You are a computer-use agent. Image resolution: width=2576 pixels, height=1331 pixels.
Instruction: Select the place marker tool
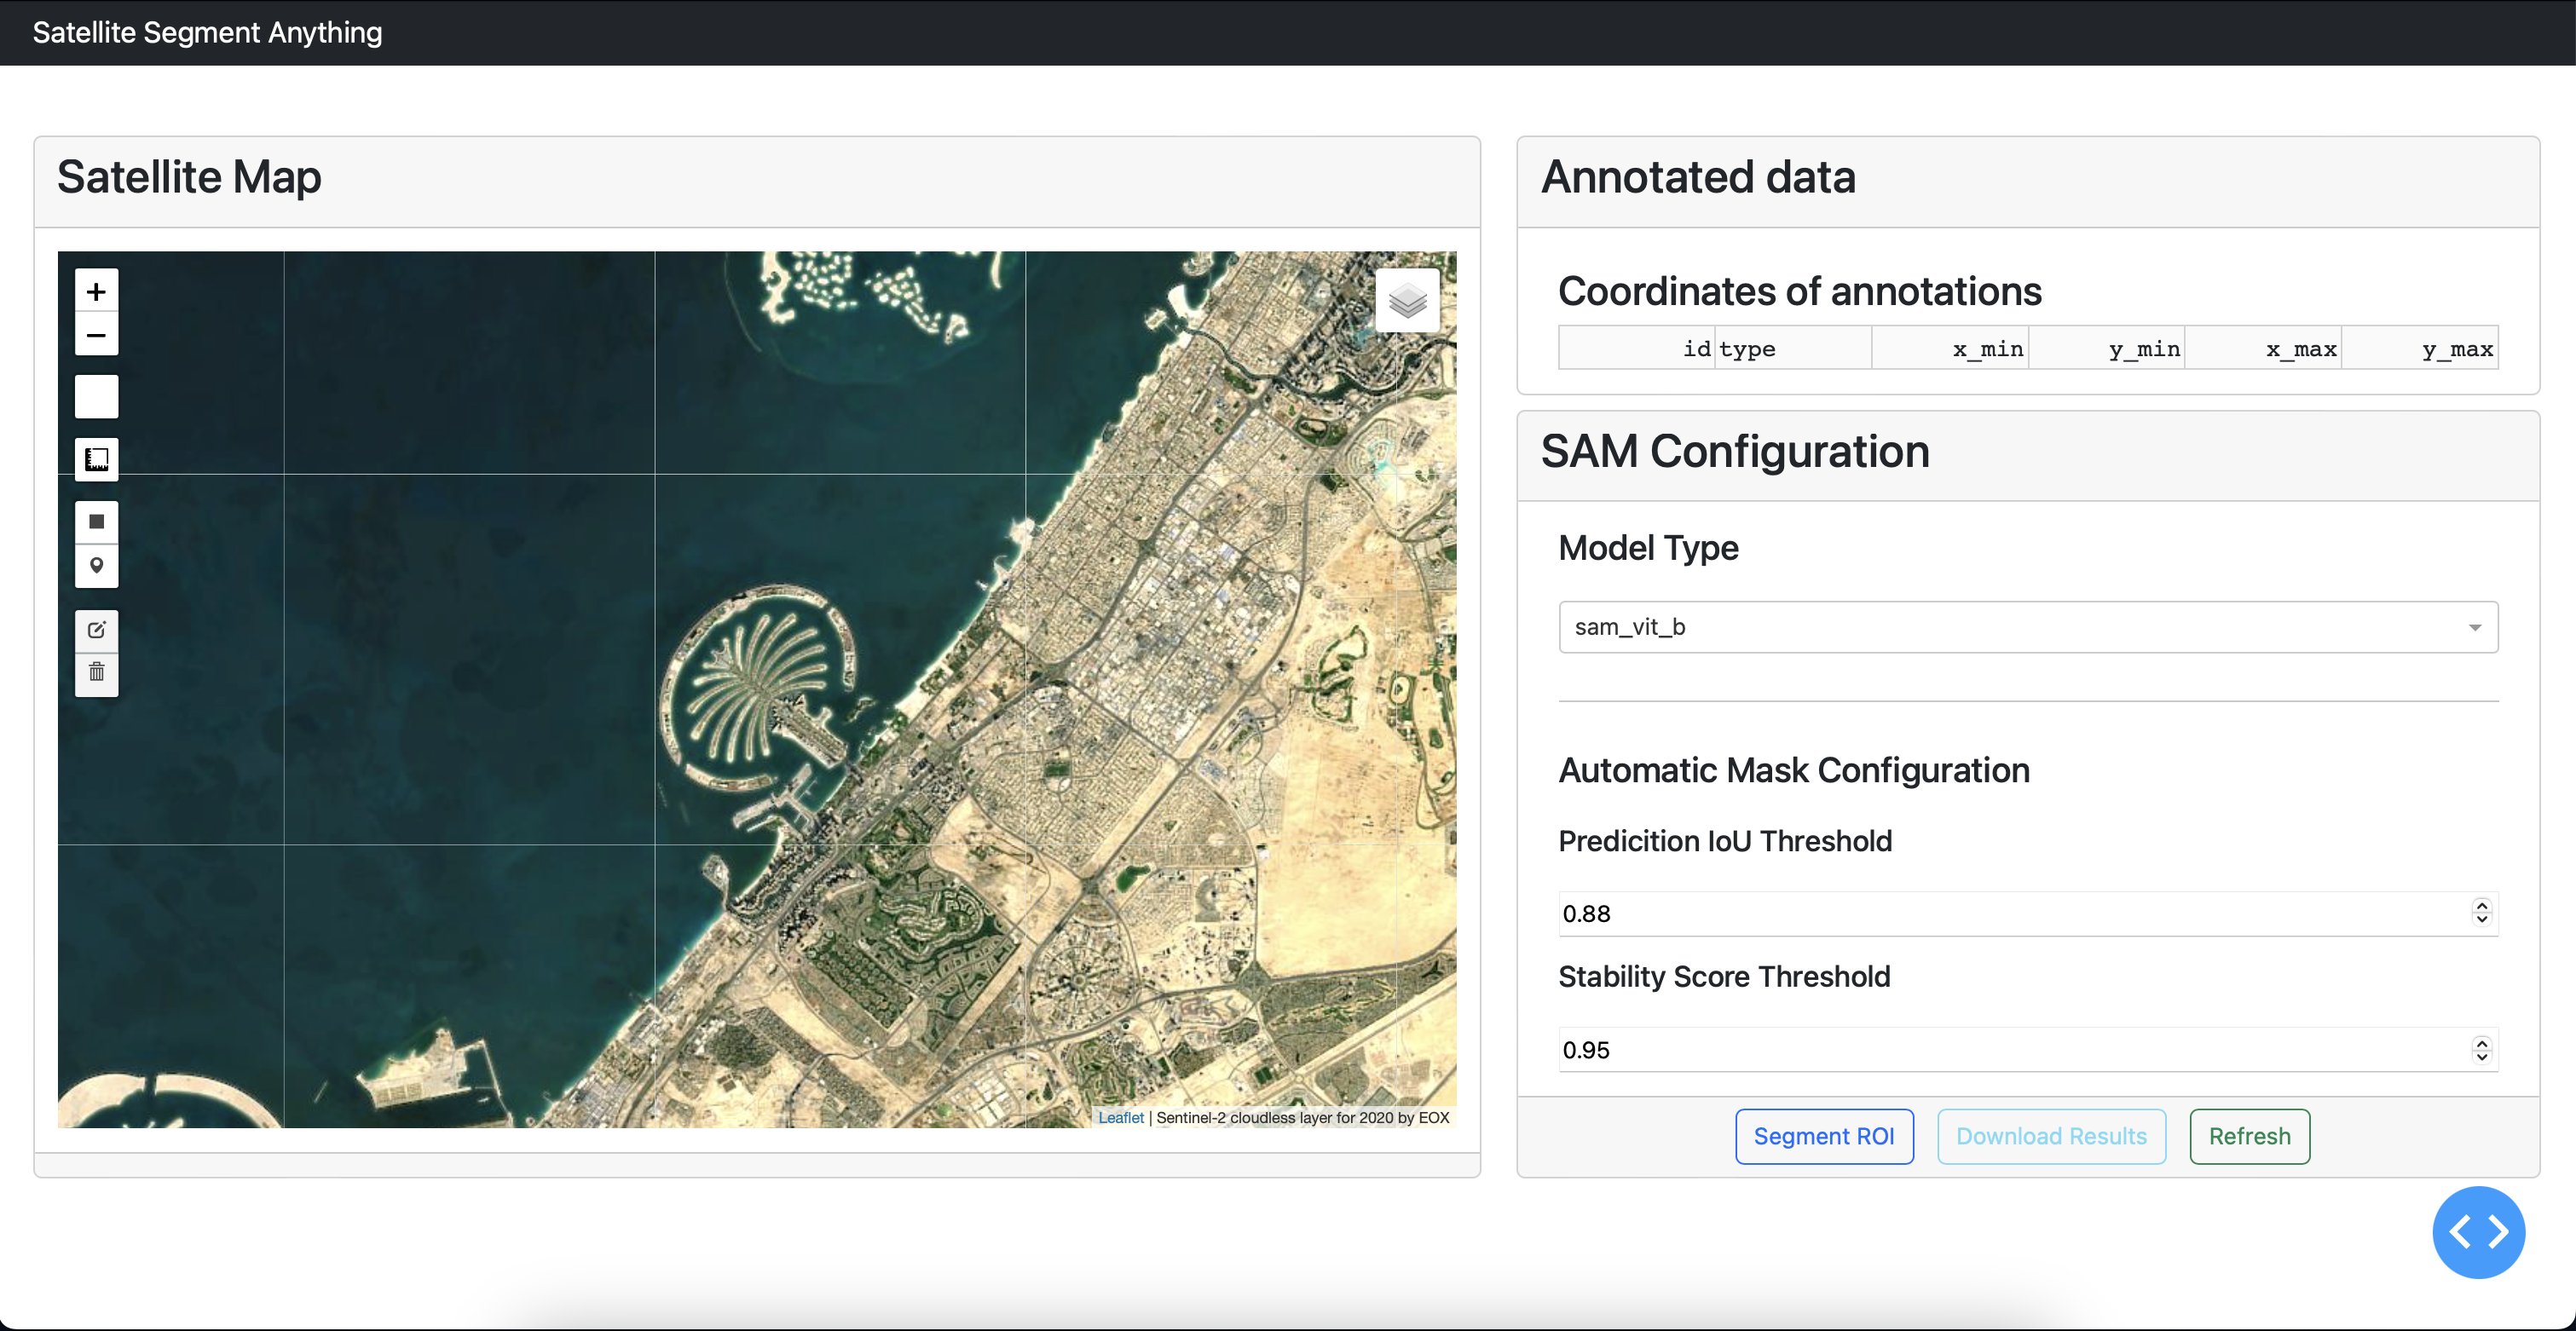click(96, 565)
